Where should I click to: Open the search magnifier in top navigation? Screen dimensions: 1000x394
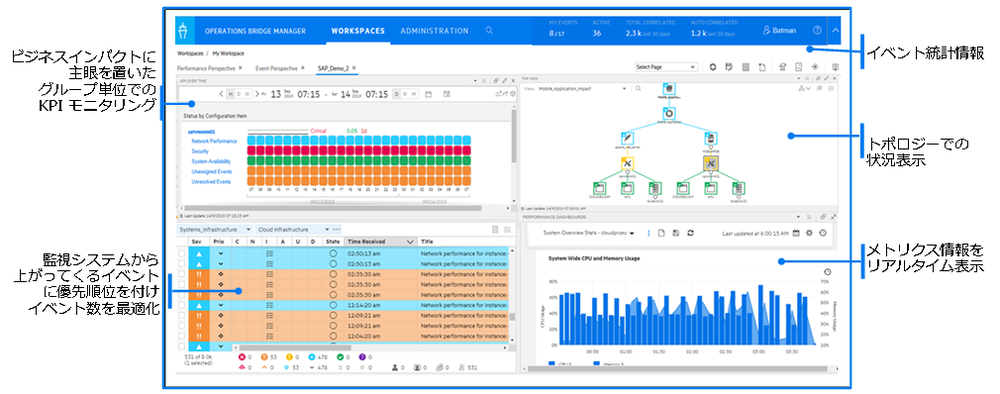point(489,31)
